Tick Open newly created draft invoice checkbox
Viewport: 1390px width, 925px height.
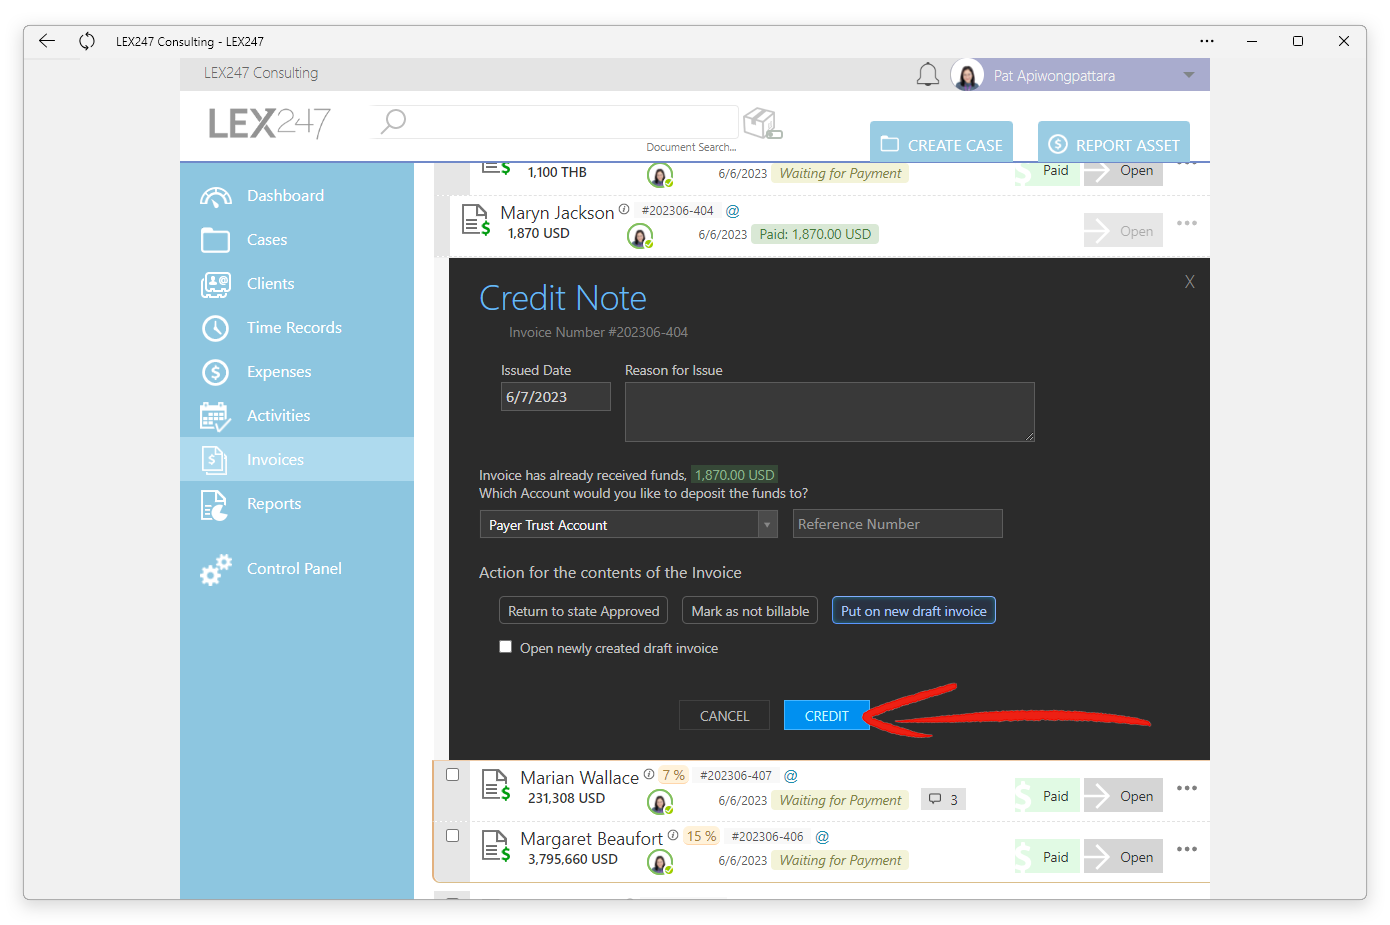(506, 647)
